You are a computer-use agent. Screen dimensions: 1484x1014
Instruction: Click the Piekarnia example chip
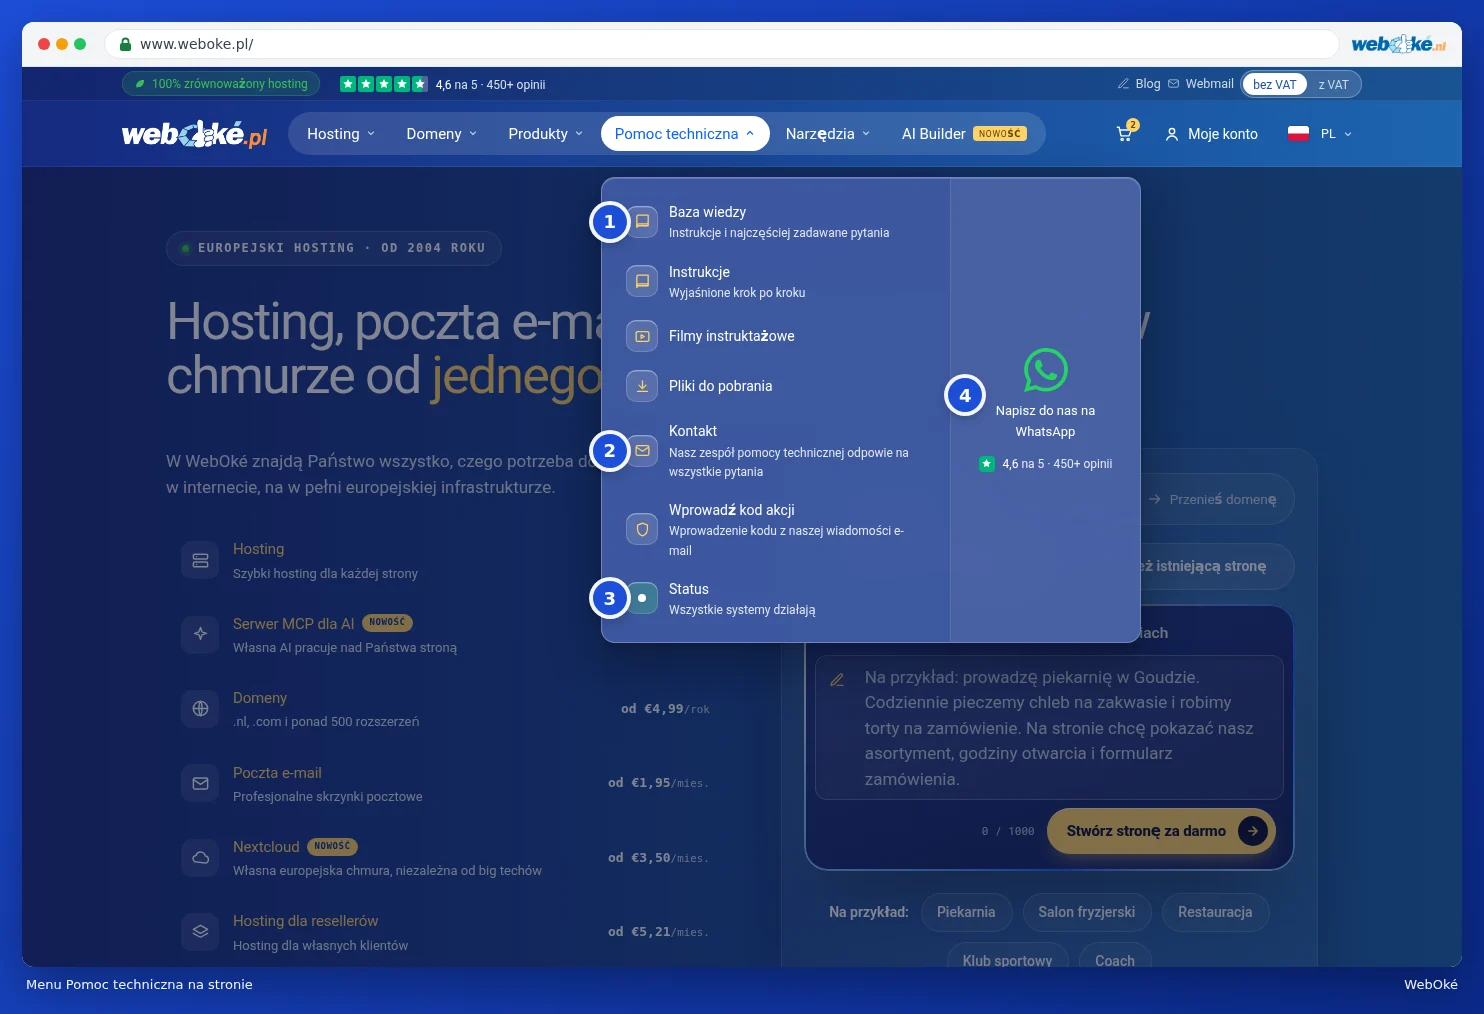[x=966, y=912]
